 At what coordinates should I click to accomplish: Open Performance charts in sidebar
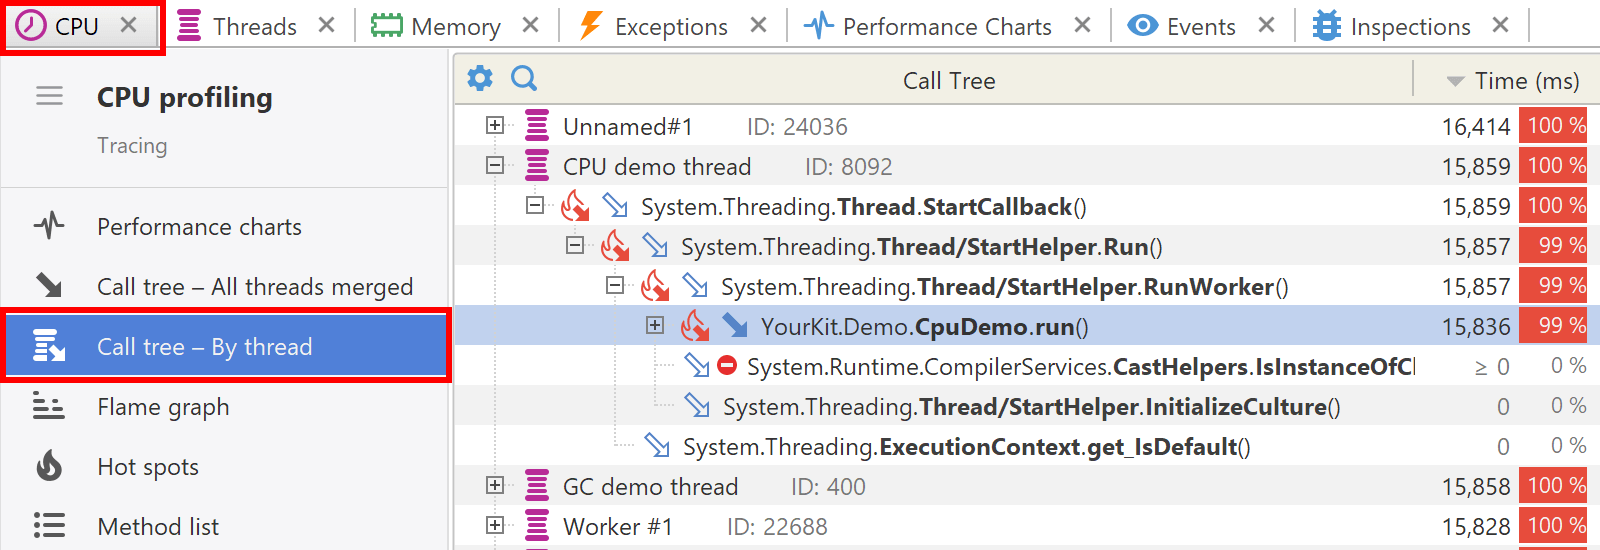pos(226,227)
